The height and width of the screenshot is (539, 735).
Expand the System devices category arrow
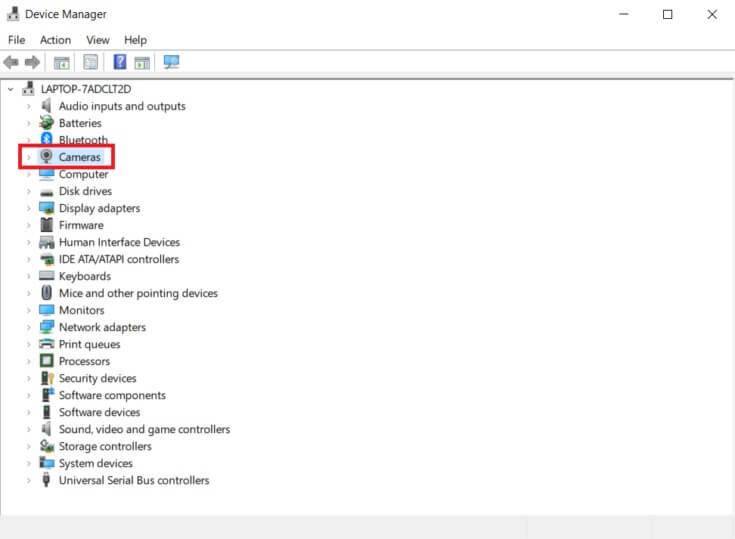[29, 464]
